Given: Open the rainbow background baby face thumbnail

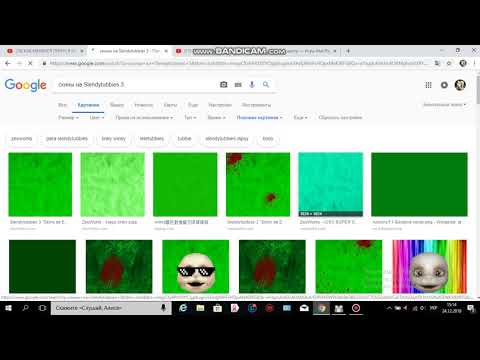Looking at the screenshot, I should (x=429, y=266).
